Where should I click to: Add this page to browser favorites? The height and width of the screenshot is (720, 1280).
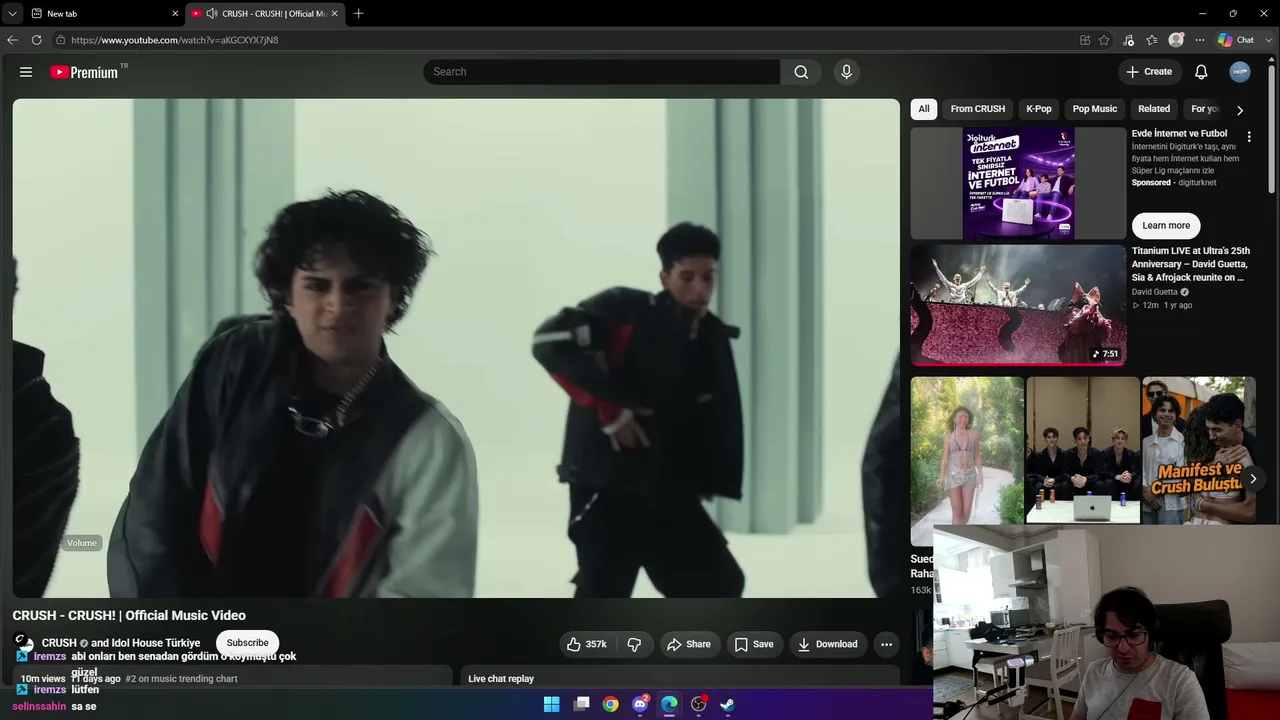[1104, 40]
